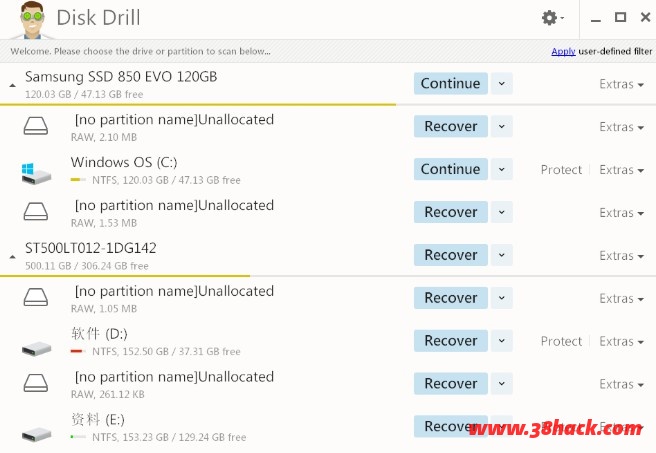Open Extras menu for 2.10 MB unallocated
Screen dimensions: 656x453
(x=621, y=127)
